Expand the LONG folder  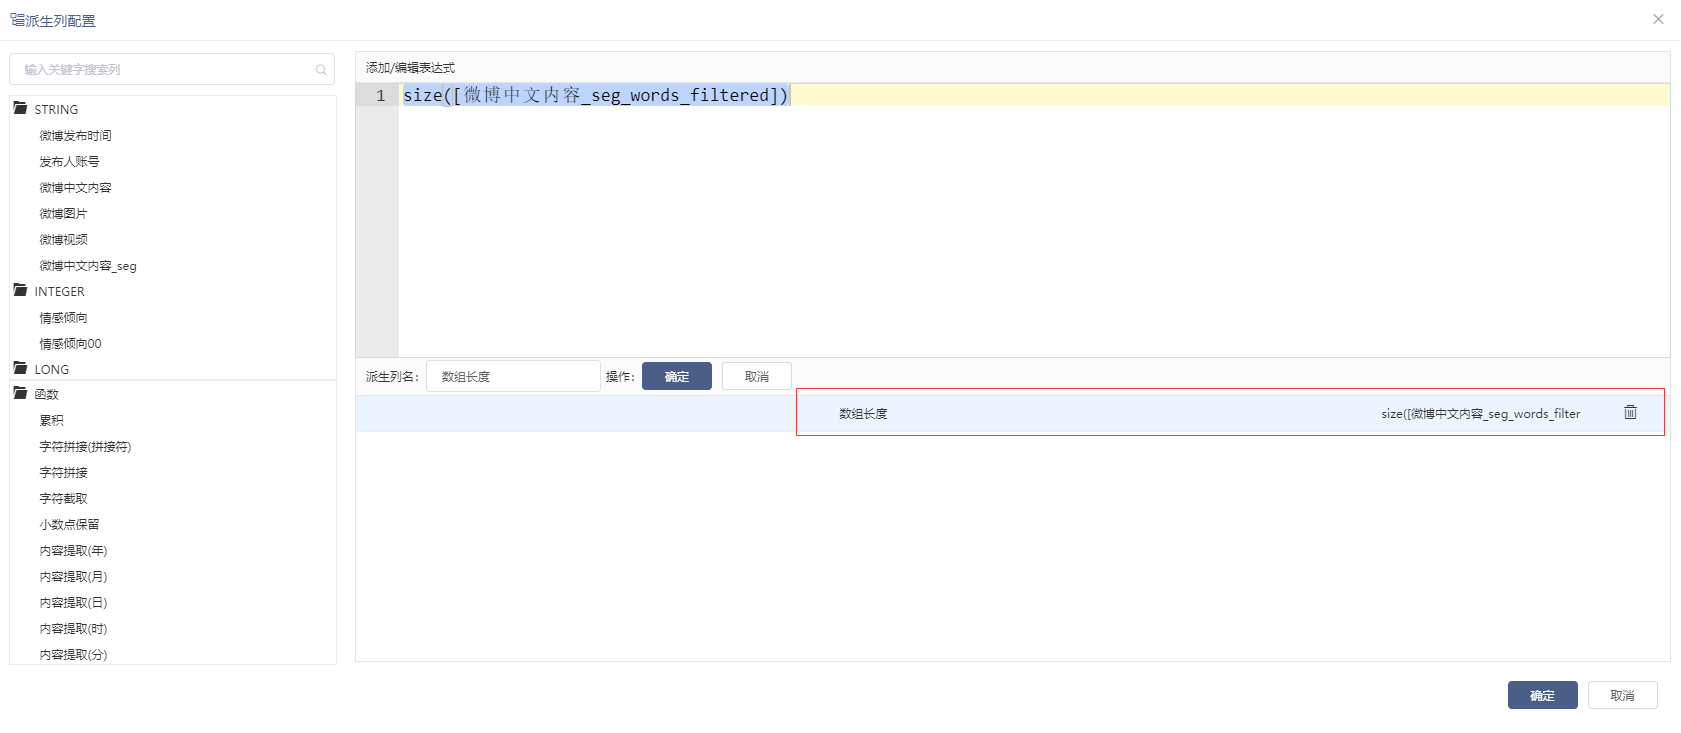(x=20, y=368)
